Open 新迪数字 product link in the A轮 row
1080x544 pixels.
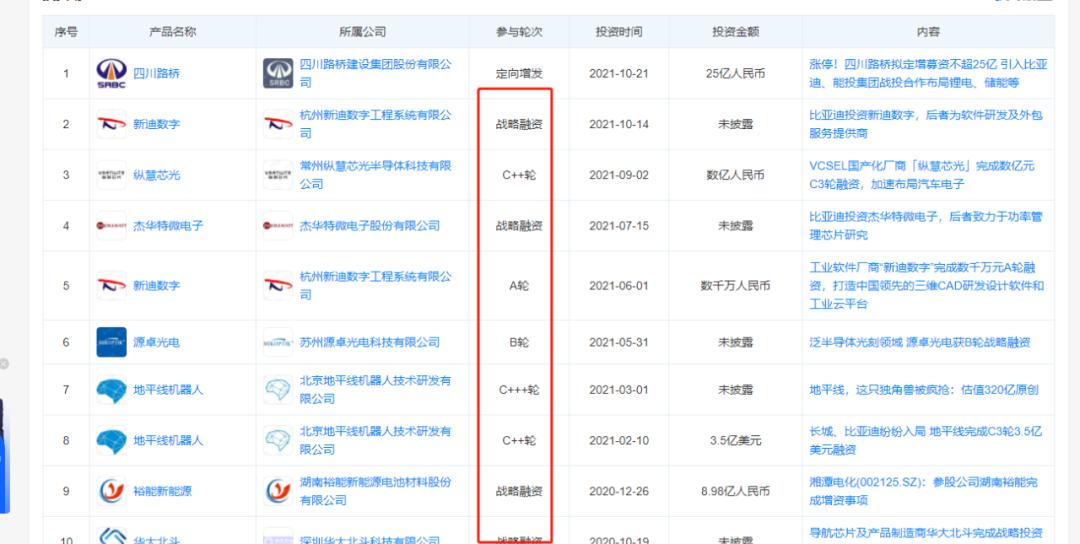[x=156, y=285]
